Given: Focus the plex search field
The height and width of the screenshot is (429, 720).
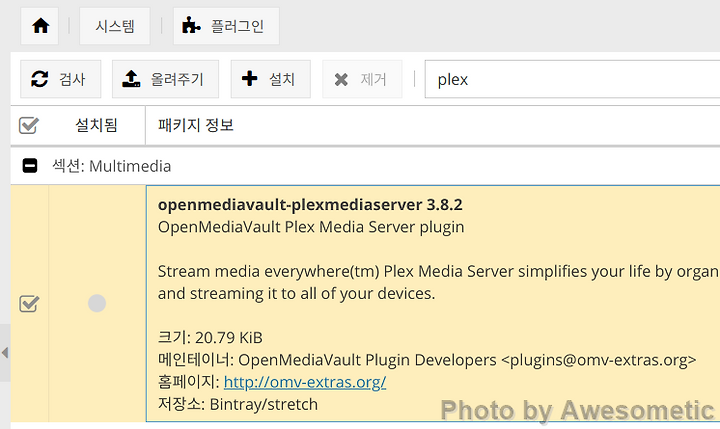Looking at the screenshot, I should (x=572, y=79).
